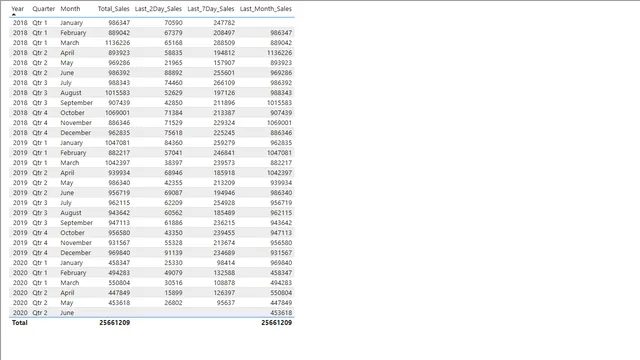
Task: Click the Month column header
Action: pos(70,9)
